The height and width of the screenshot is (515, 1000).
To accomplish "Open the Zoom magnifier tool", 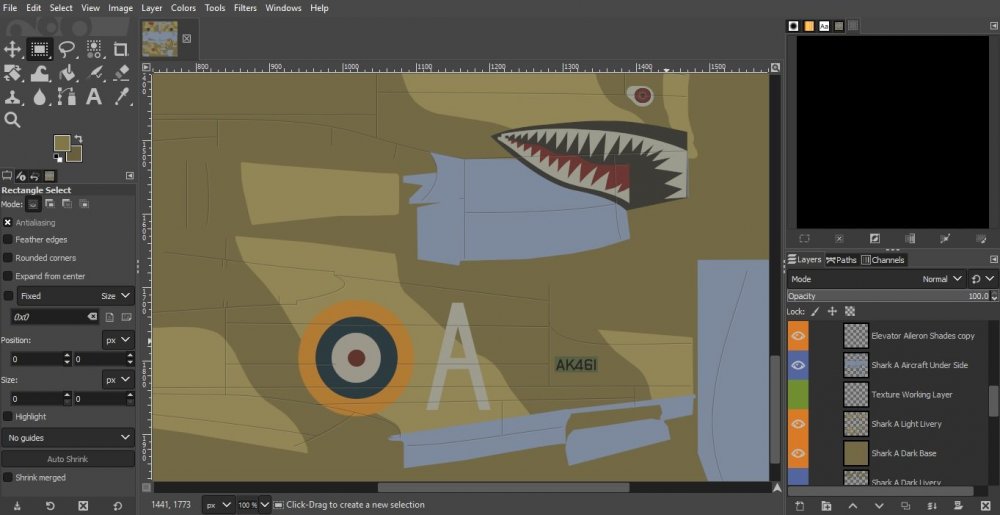I will [13, 120].
